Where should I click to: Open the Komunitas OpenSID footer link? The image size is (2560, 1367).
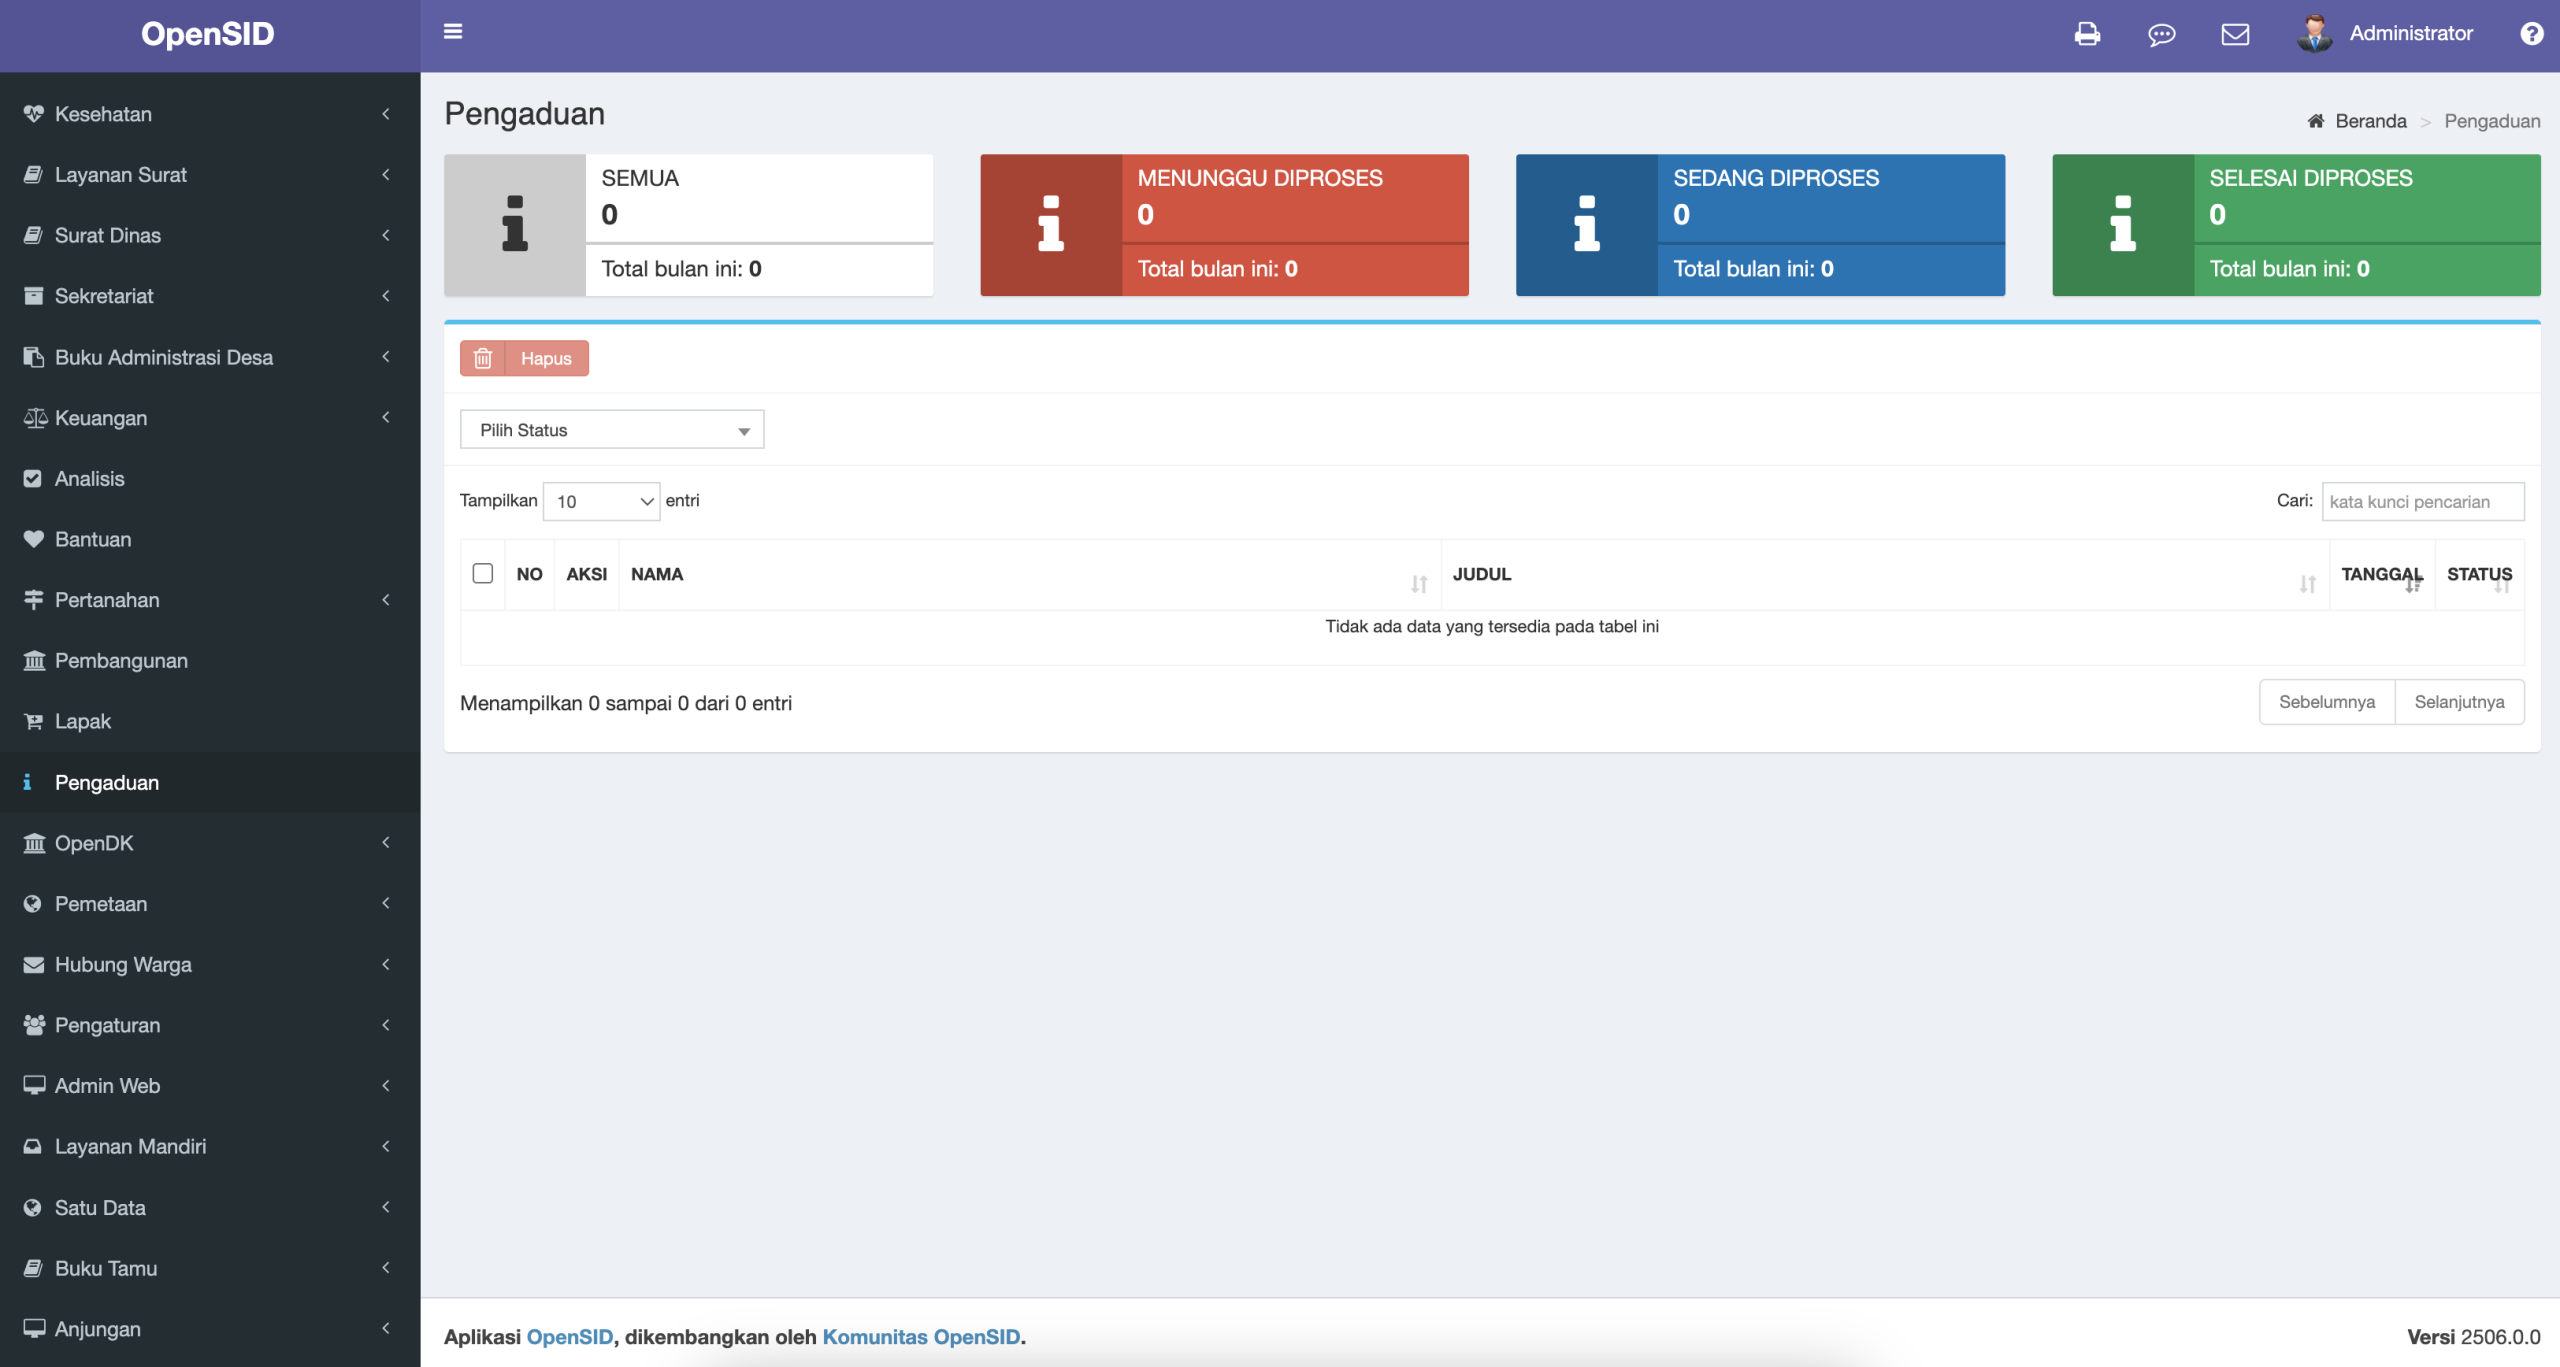point(921,1337)
